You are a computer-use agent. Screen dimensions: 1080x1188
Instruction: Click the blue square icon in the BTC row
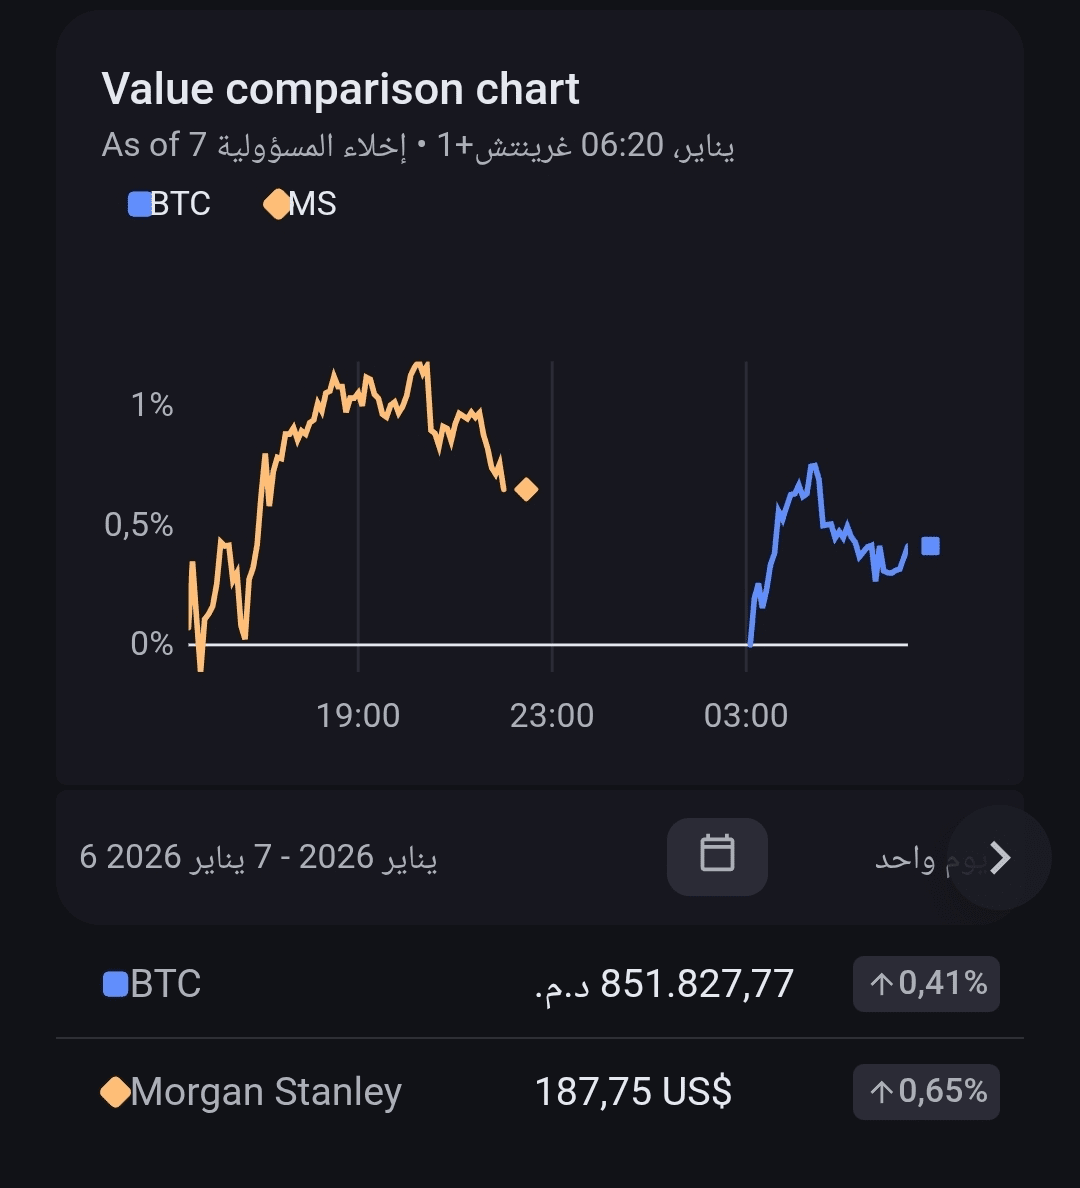pyautogui.click(x=115, y=985)
